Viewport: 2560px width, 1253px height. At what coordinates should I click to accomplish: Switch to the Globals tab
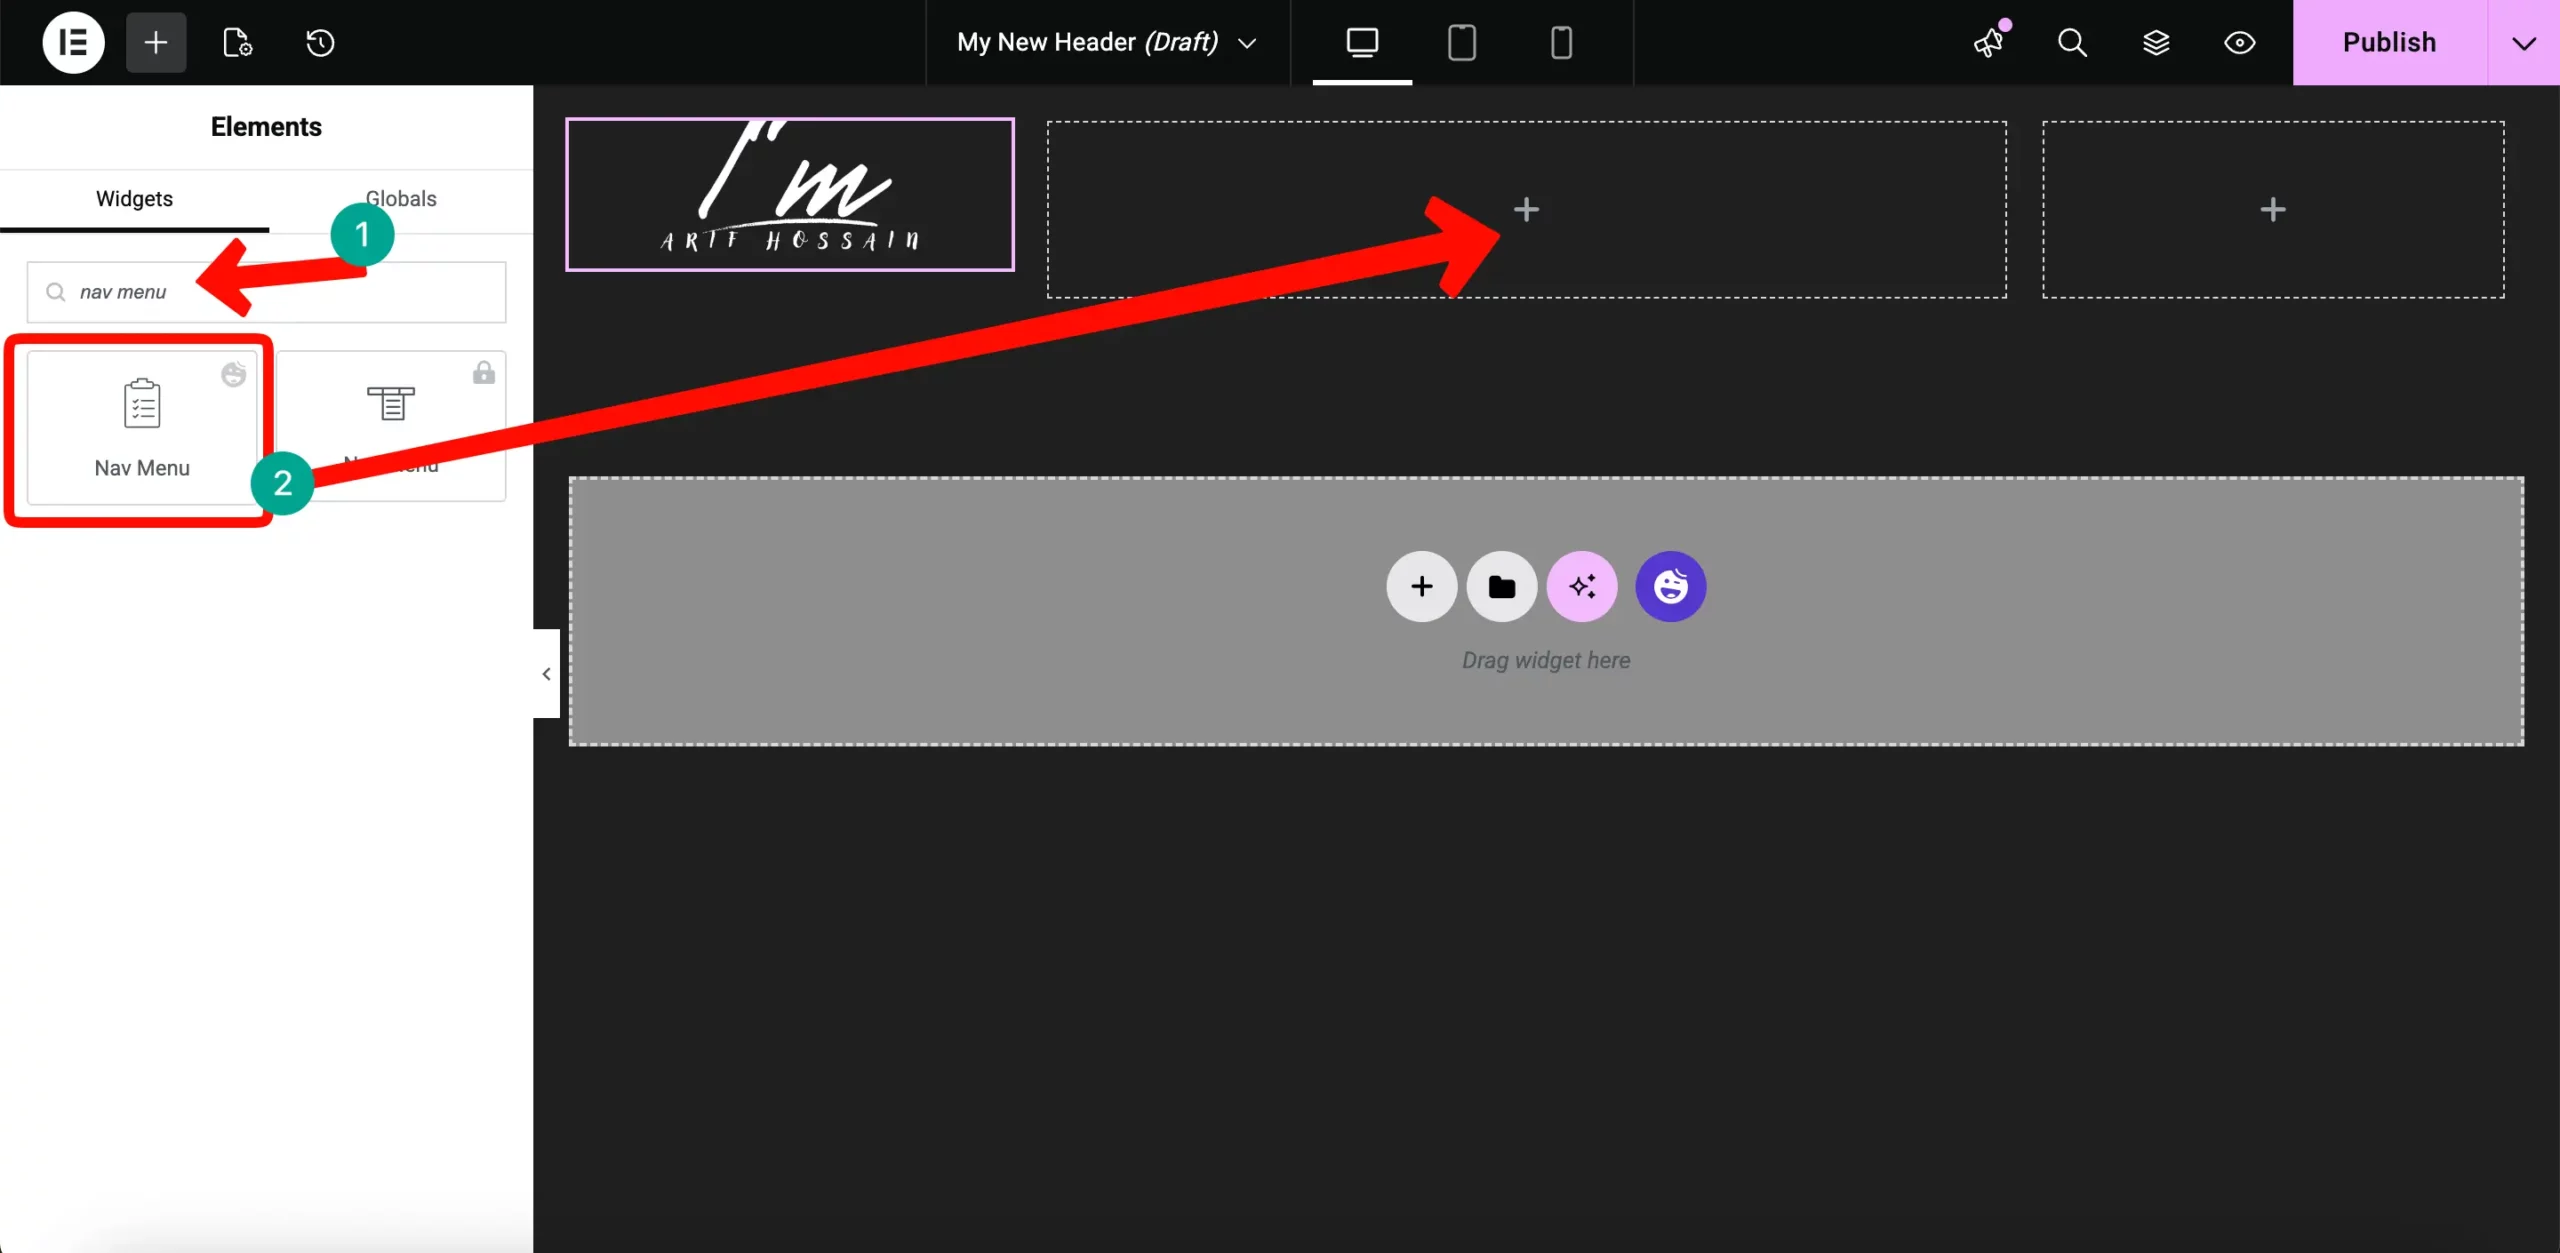click(401, 198)
